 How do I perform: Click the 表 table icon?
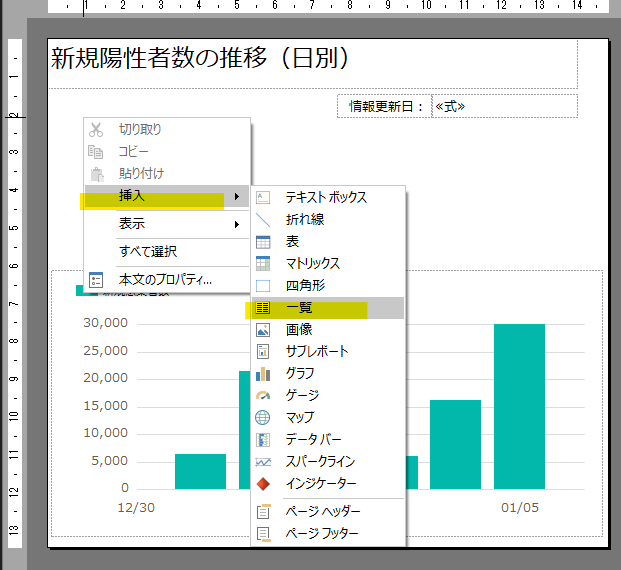263,242
